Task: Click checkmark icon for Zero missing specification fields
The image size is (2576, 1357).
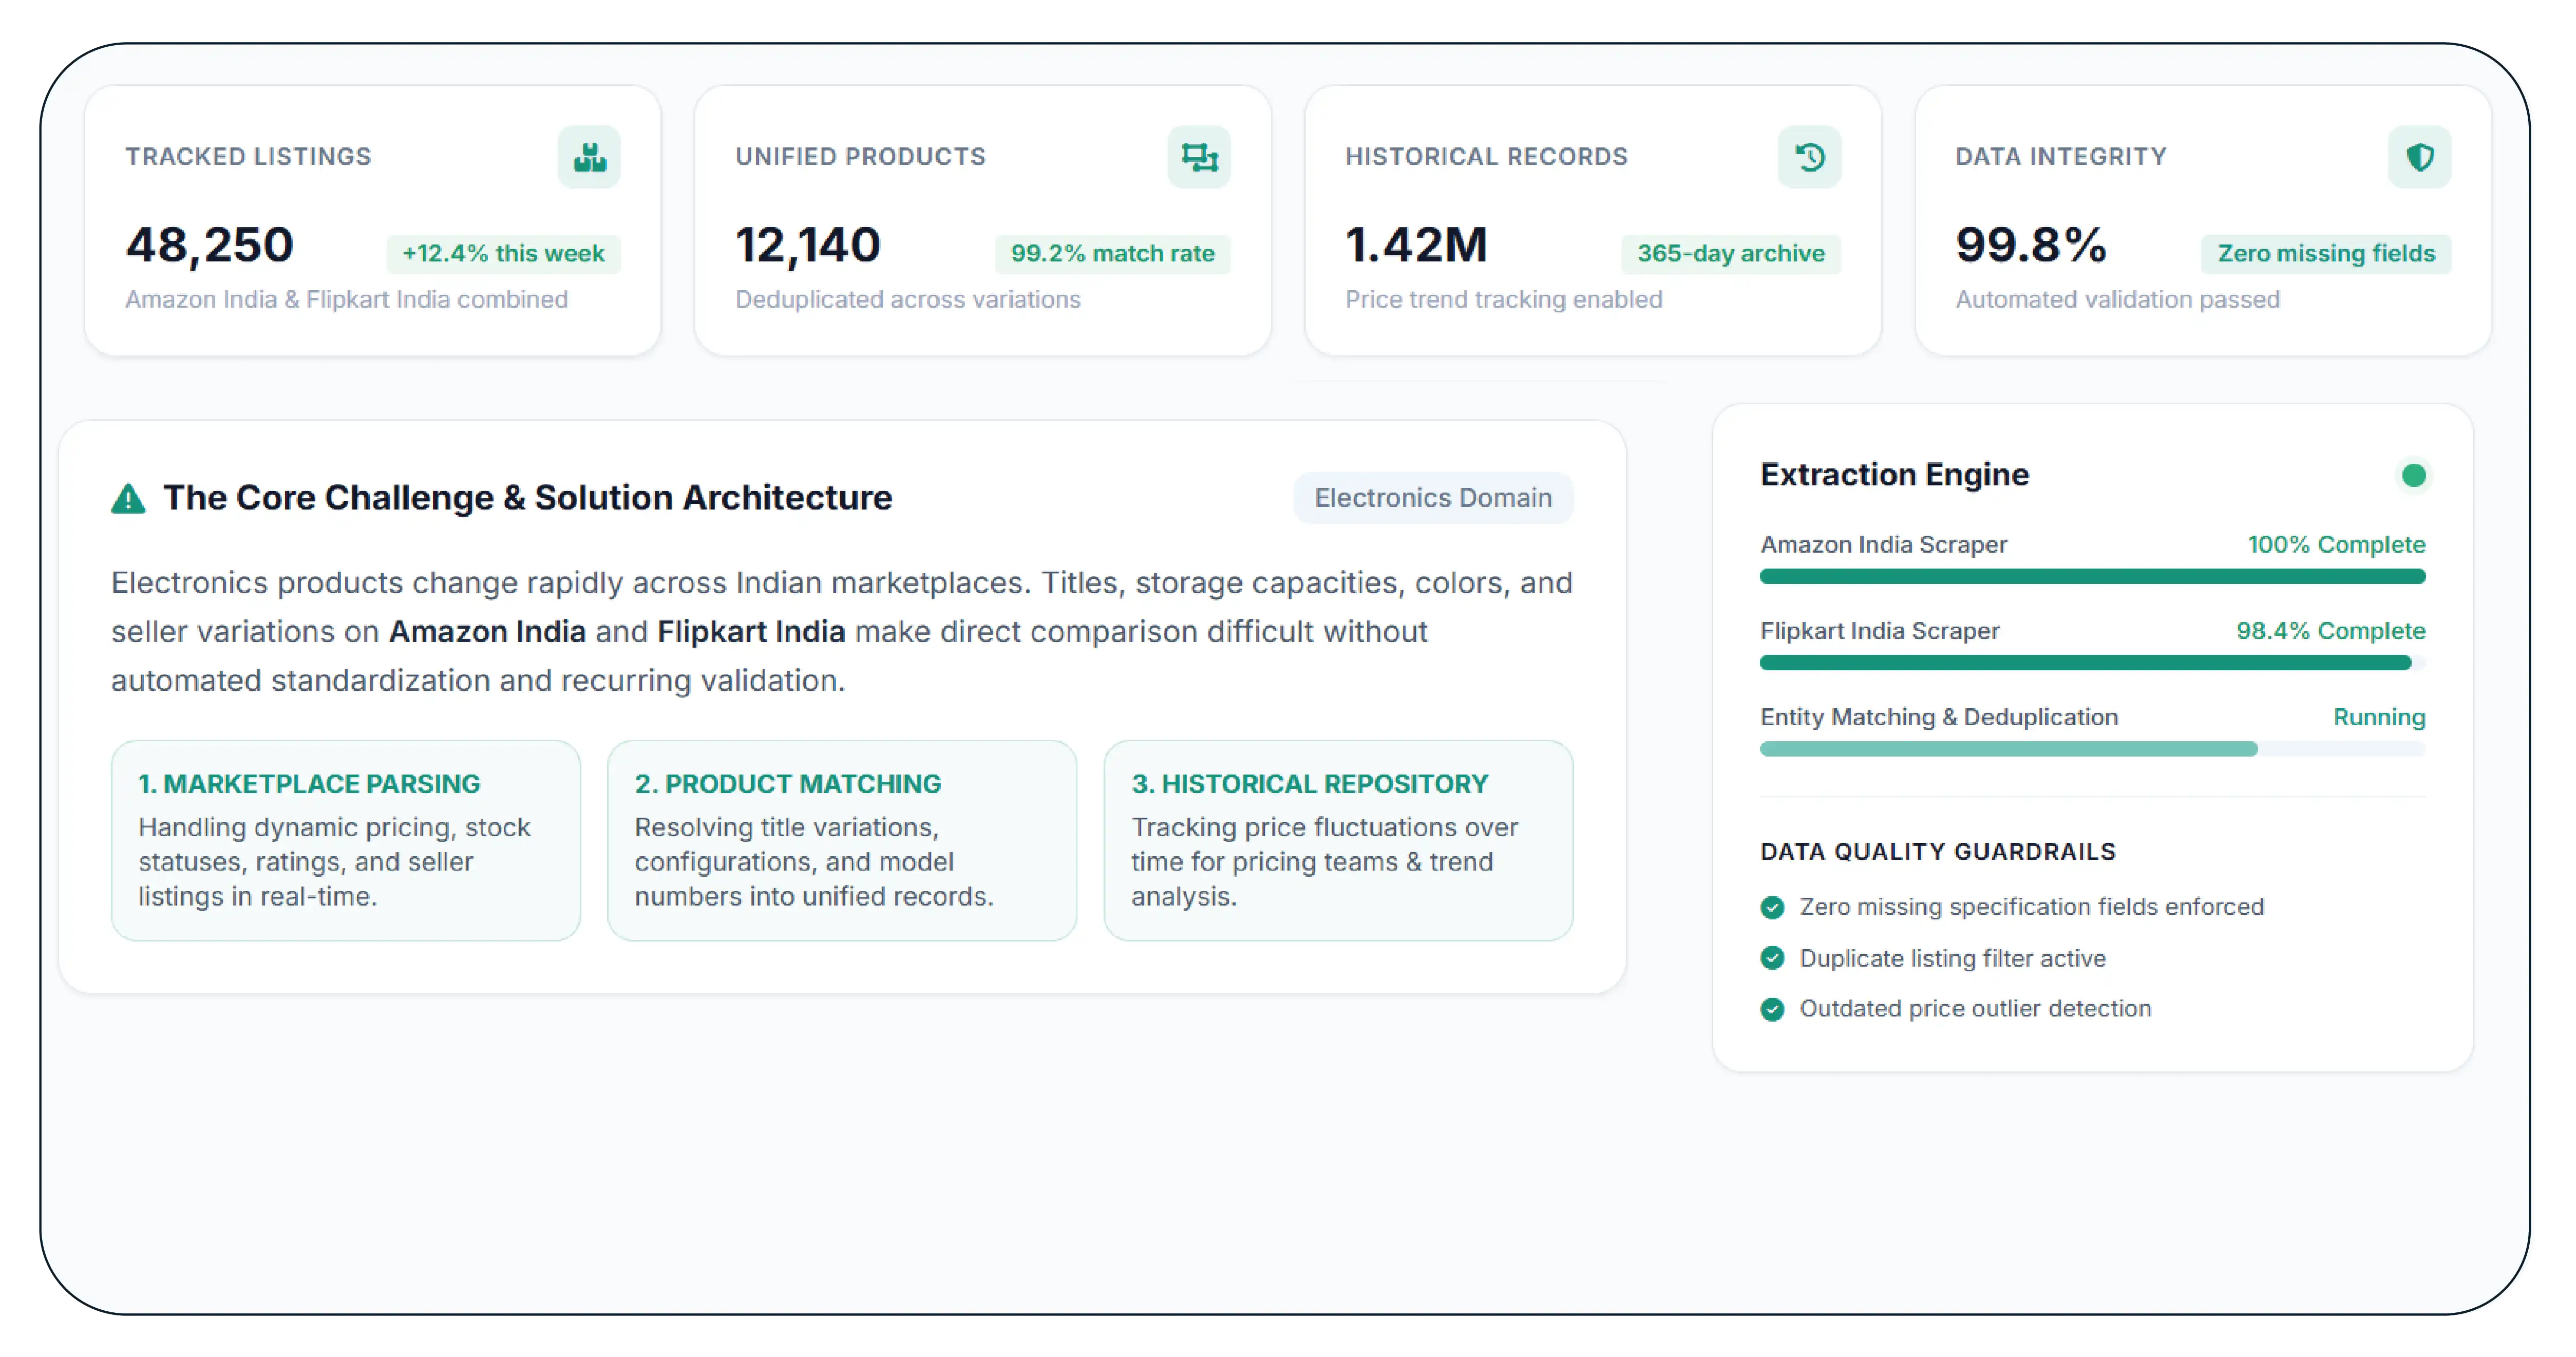Action: click(1772, 907)
